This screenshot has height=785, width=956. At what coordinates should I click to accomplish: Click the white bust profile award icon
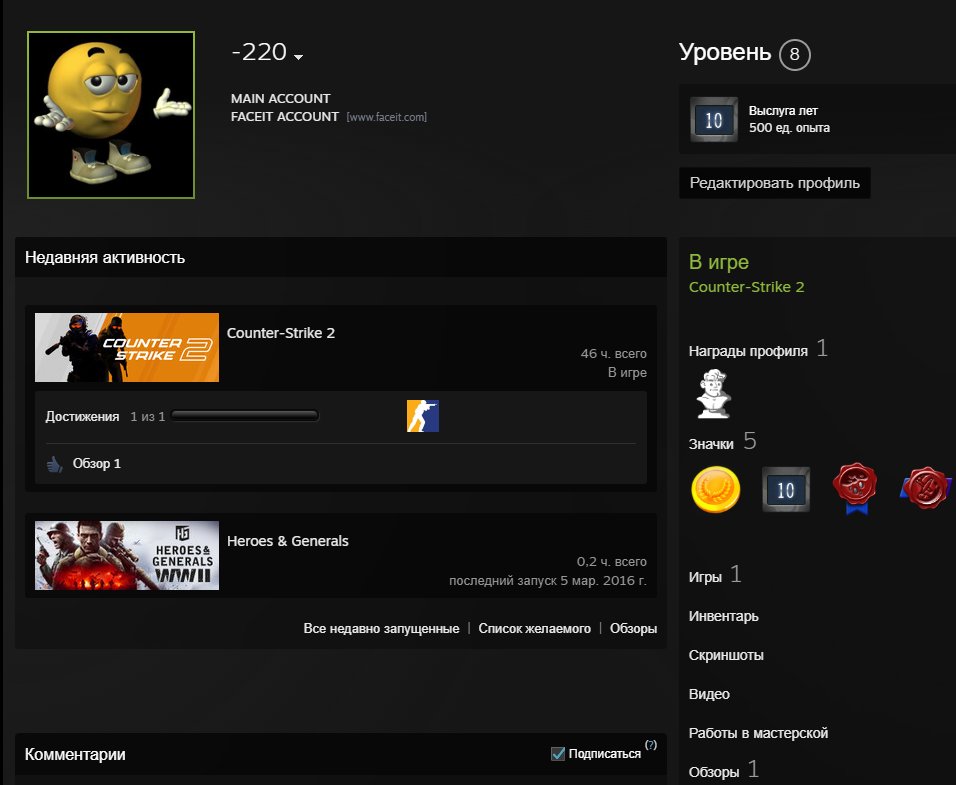713,394
